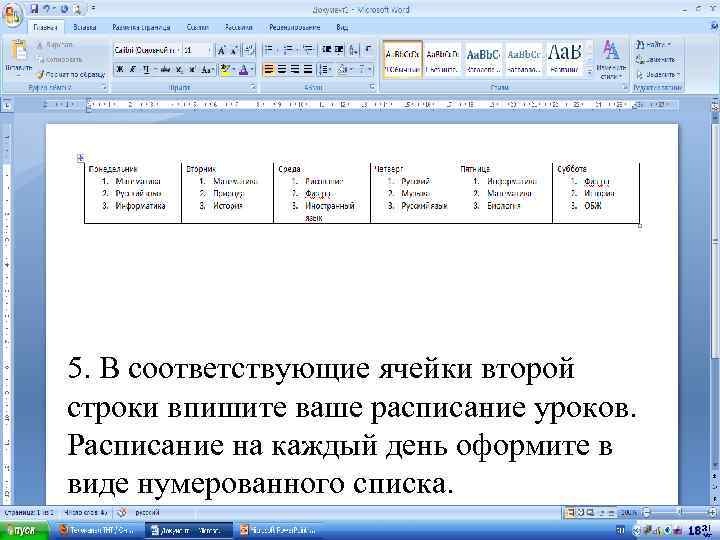
Task: Switch to Главная ribbon tab
Action: [x=45, y=28]
